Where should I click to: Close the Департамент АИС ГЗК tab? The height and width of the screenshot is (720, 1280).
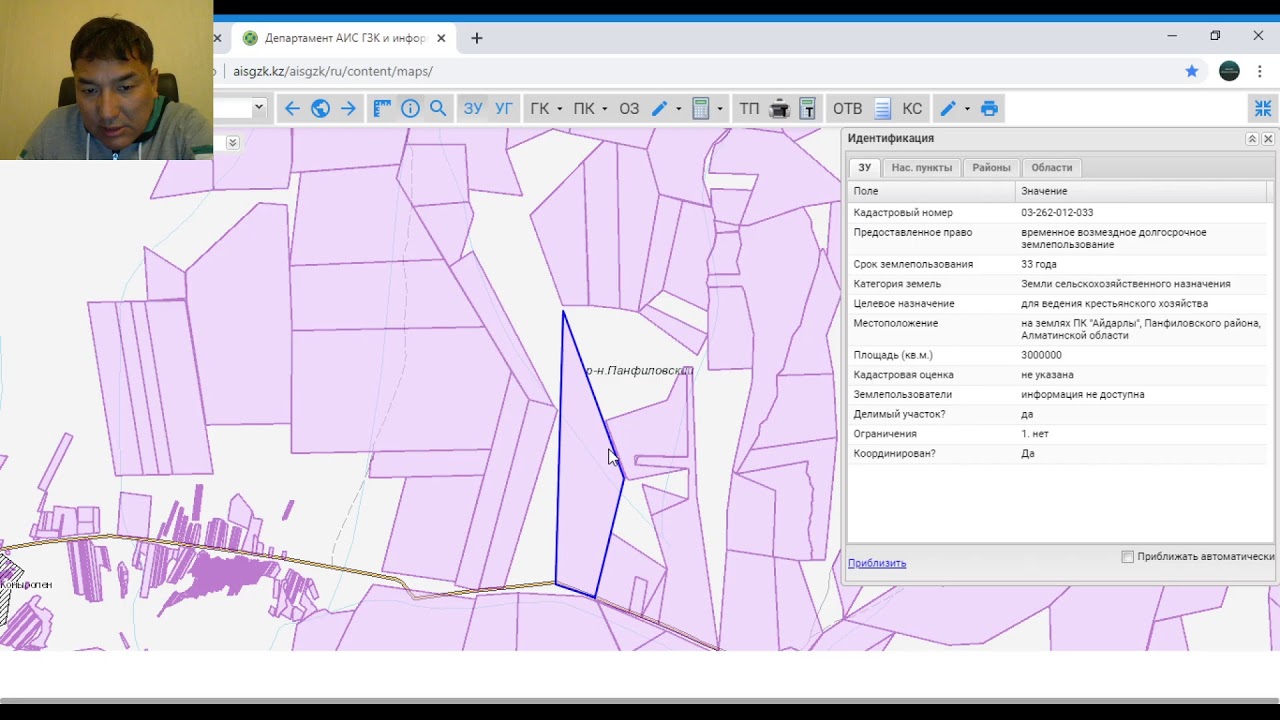pyautogui.click(x=441, y=38)
